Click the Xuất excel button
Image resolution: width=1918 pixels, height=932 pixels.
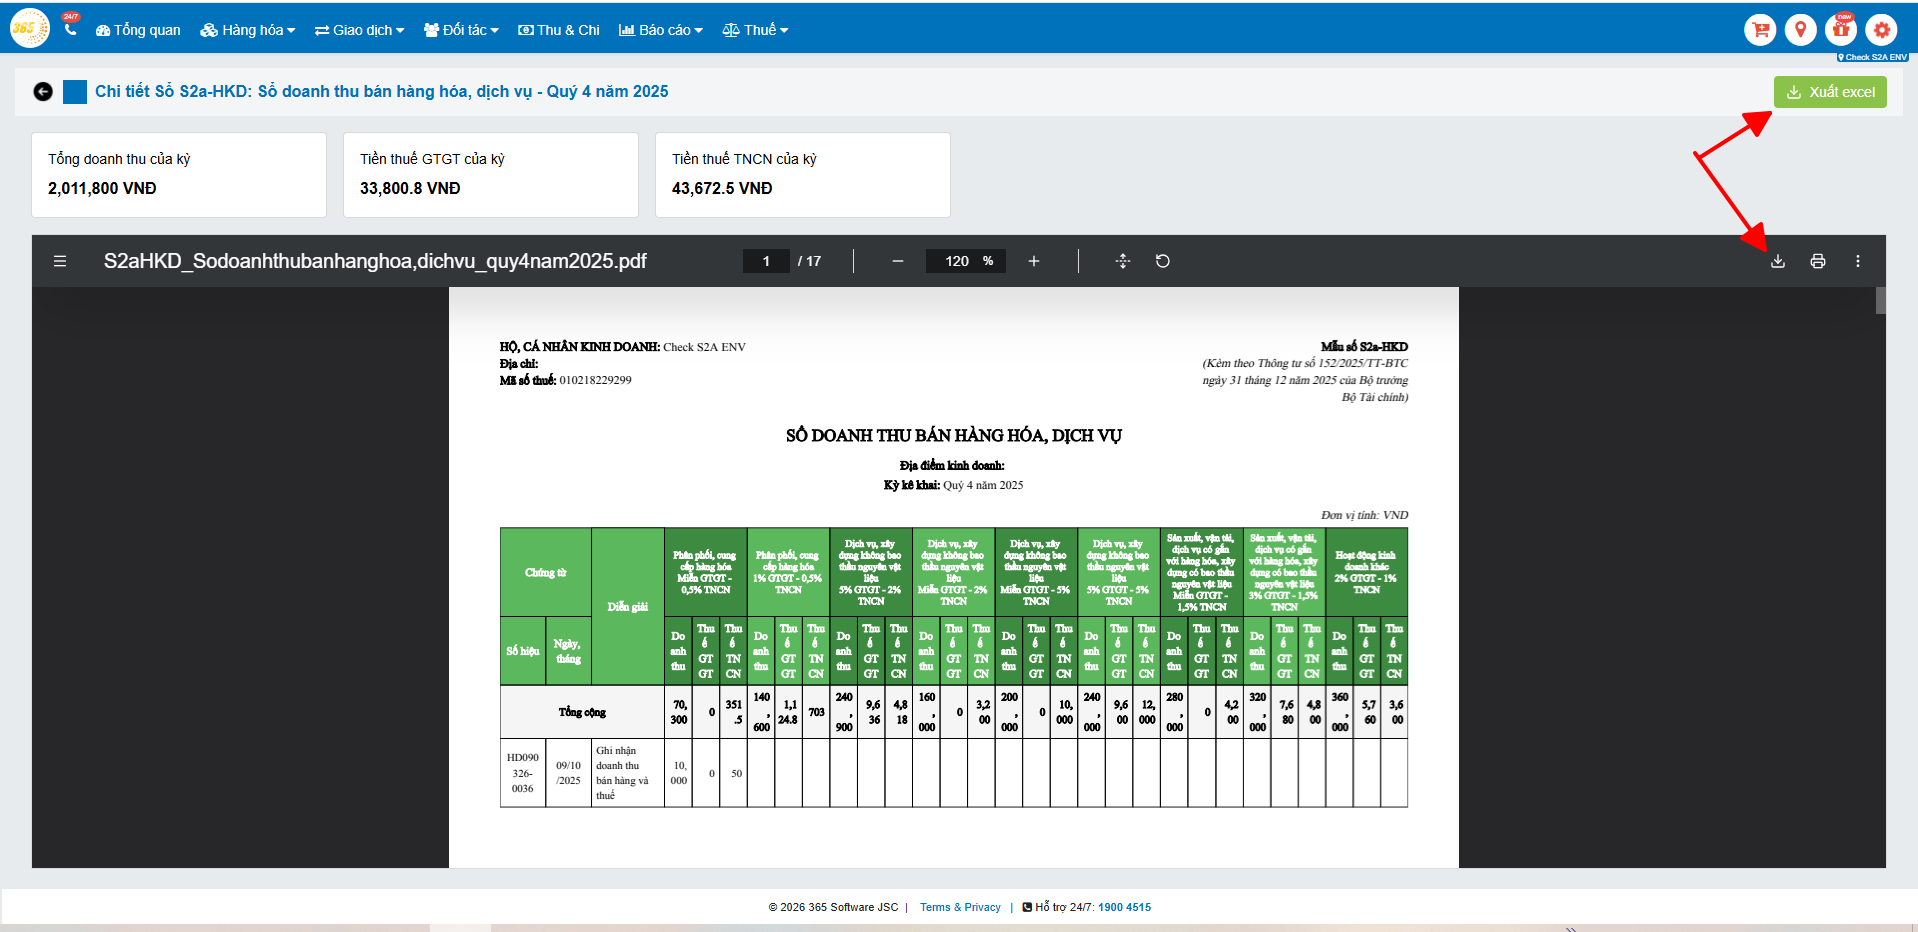[x=1830, y=92]
